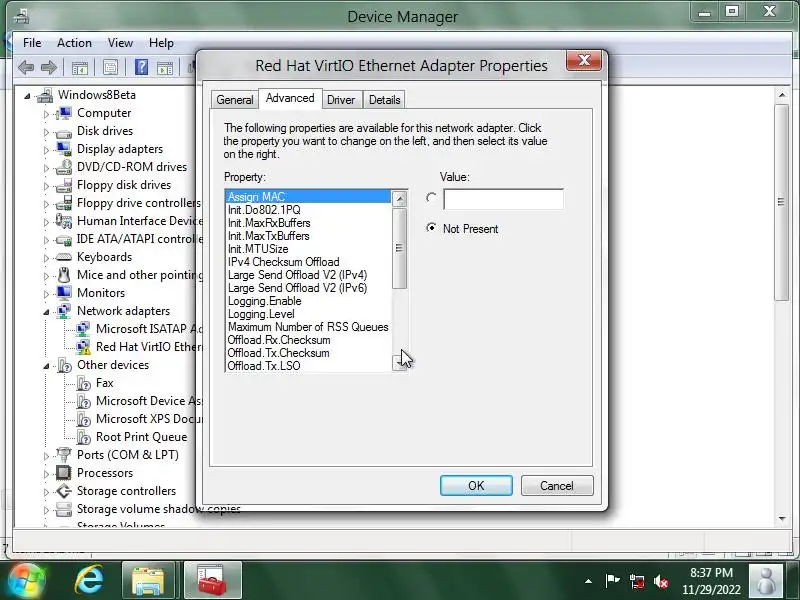
Task: Click the Properties toolbar icon
Action: [x=111, y=67]
